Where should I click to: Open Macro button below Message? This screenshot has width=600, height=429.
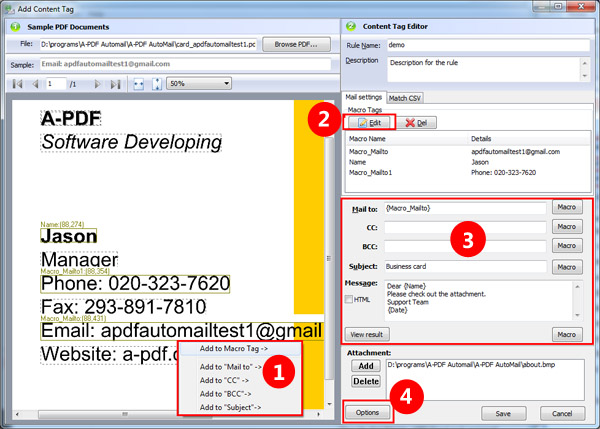[x=567, y=334]
